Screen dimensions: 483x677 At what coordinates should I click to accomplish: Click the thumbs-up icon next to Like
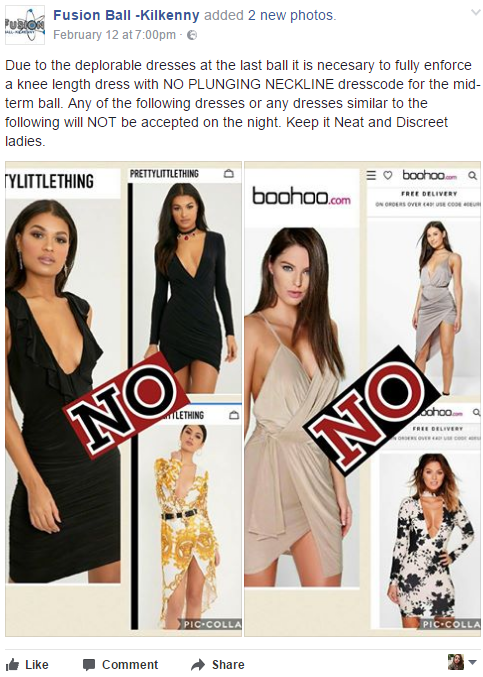pyautogui.click(x=13, y=664)
